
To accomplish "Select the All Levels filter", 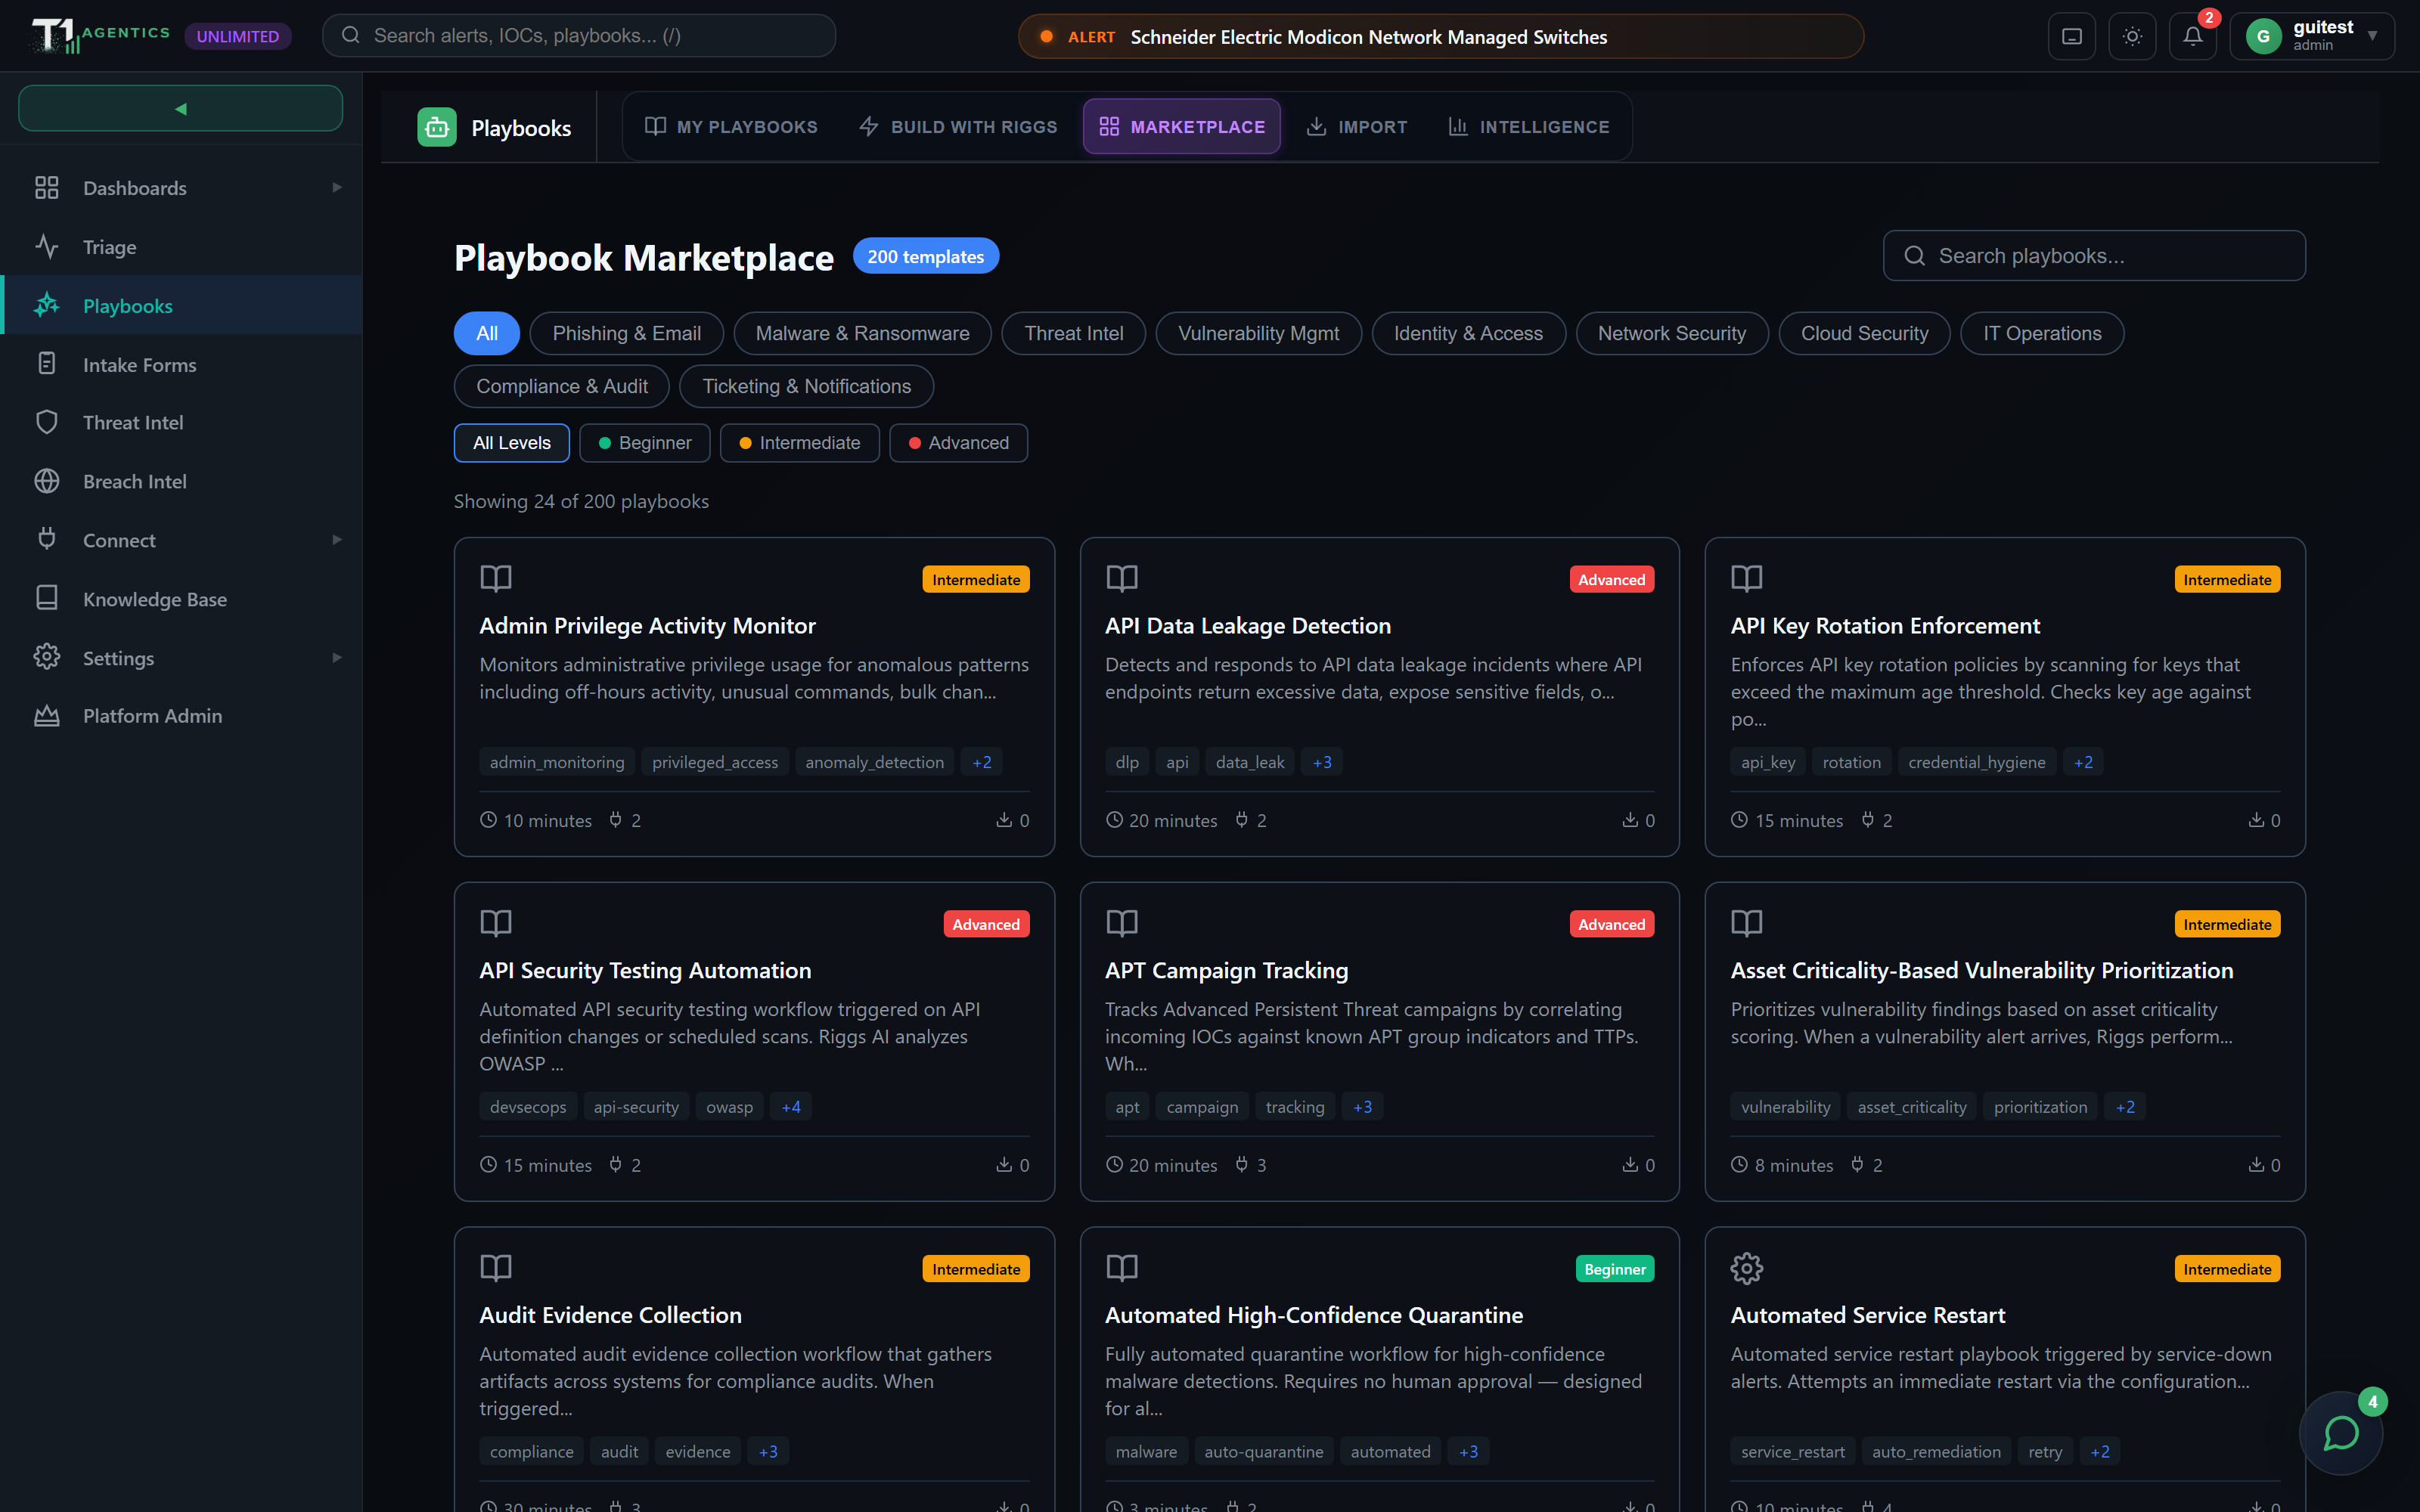I will (x=512, y=443).
